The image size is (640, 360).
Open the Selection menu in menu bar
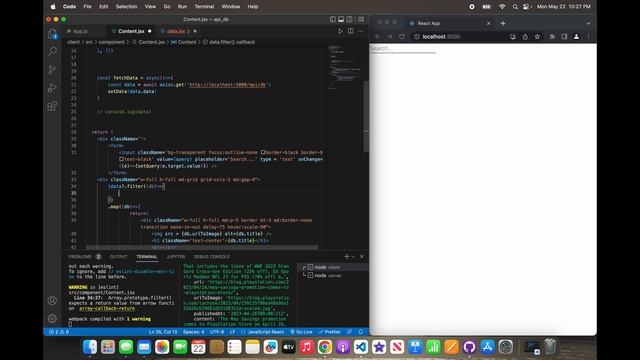point(126,7)
